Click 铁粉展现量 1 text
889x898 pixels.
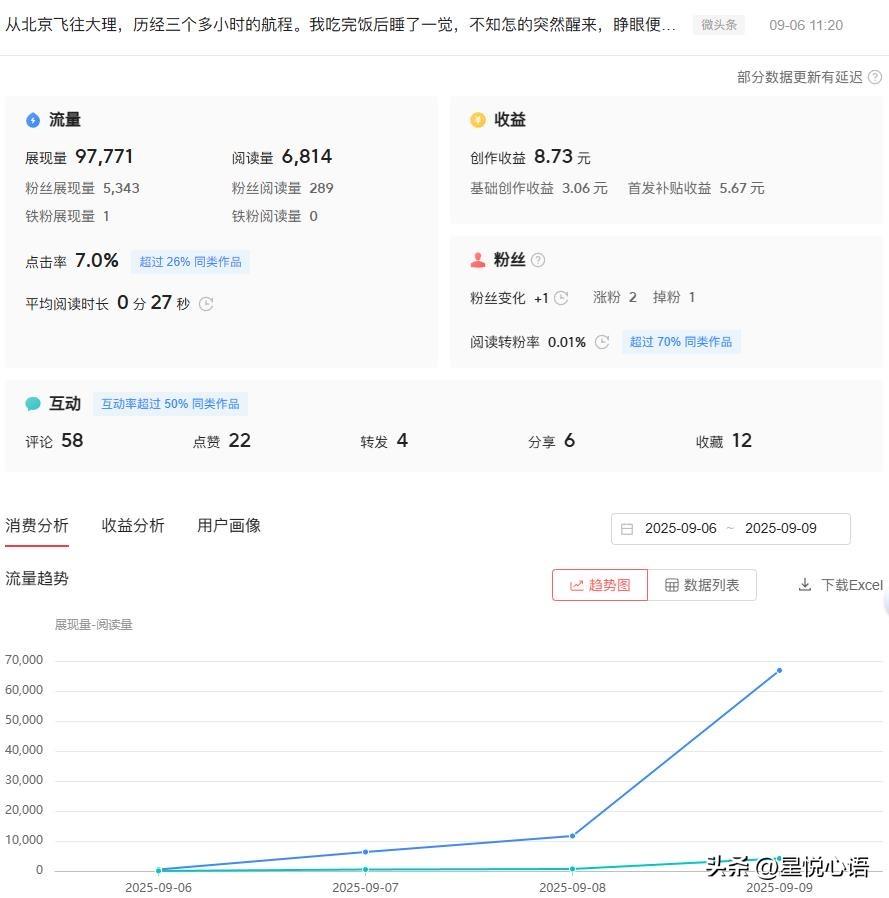click(68, 216)
